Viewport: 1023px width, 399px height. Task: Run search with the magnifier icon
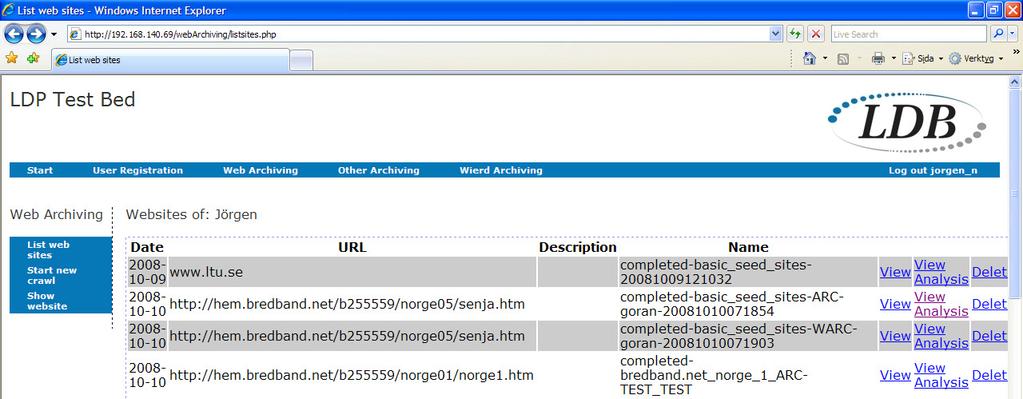pyautogui.click(x=998, y=34)
